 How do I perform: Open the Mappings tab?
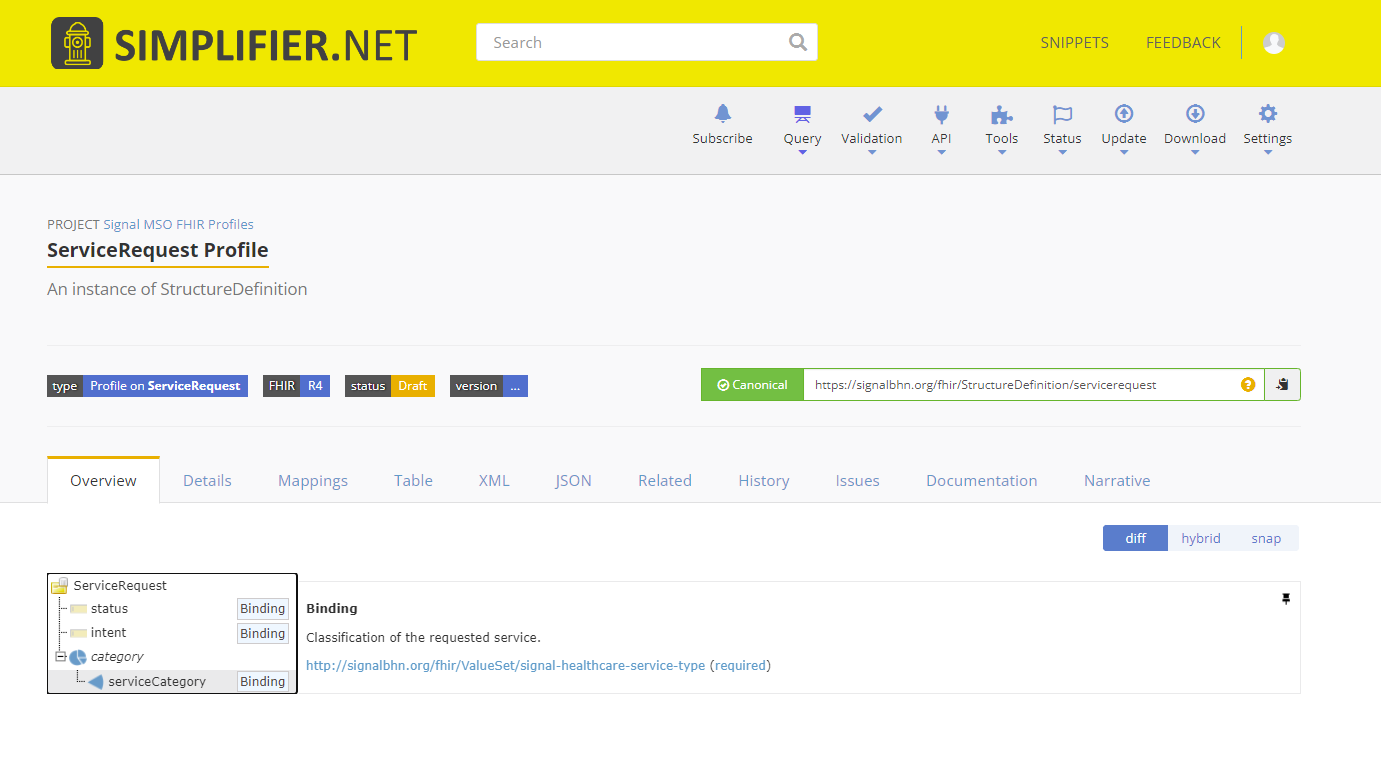[x=313, y=480]
